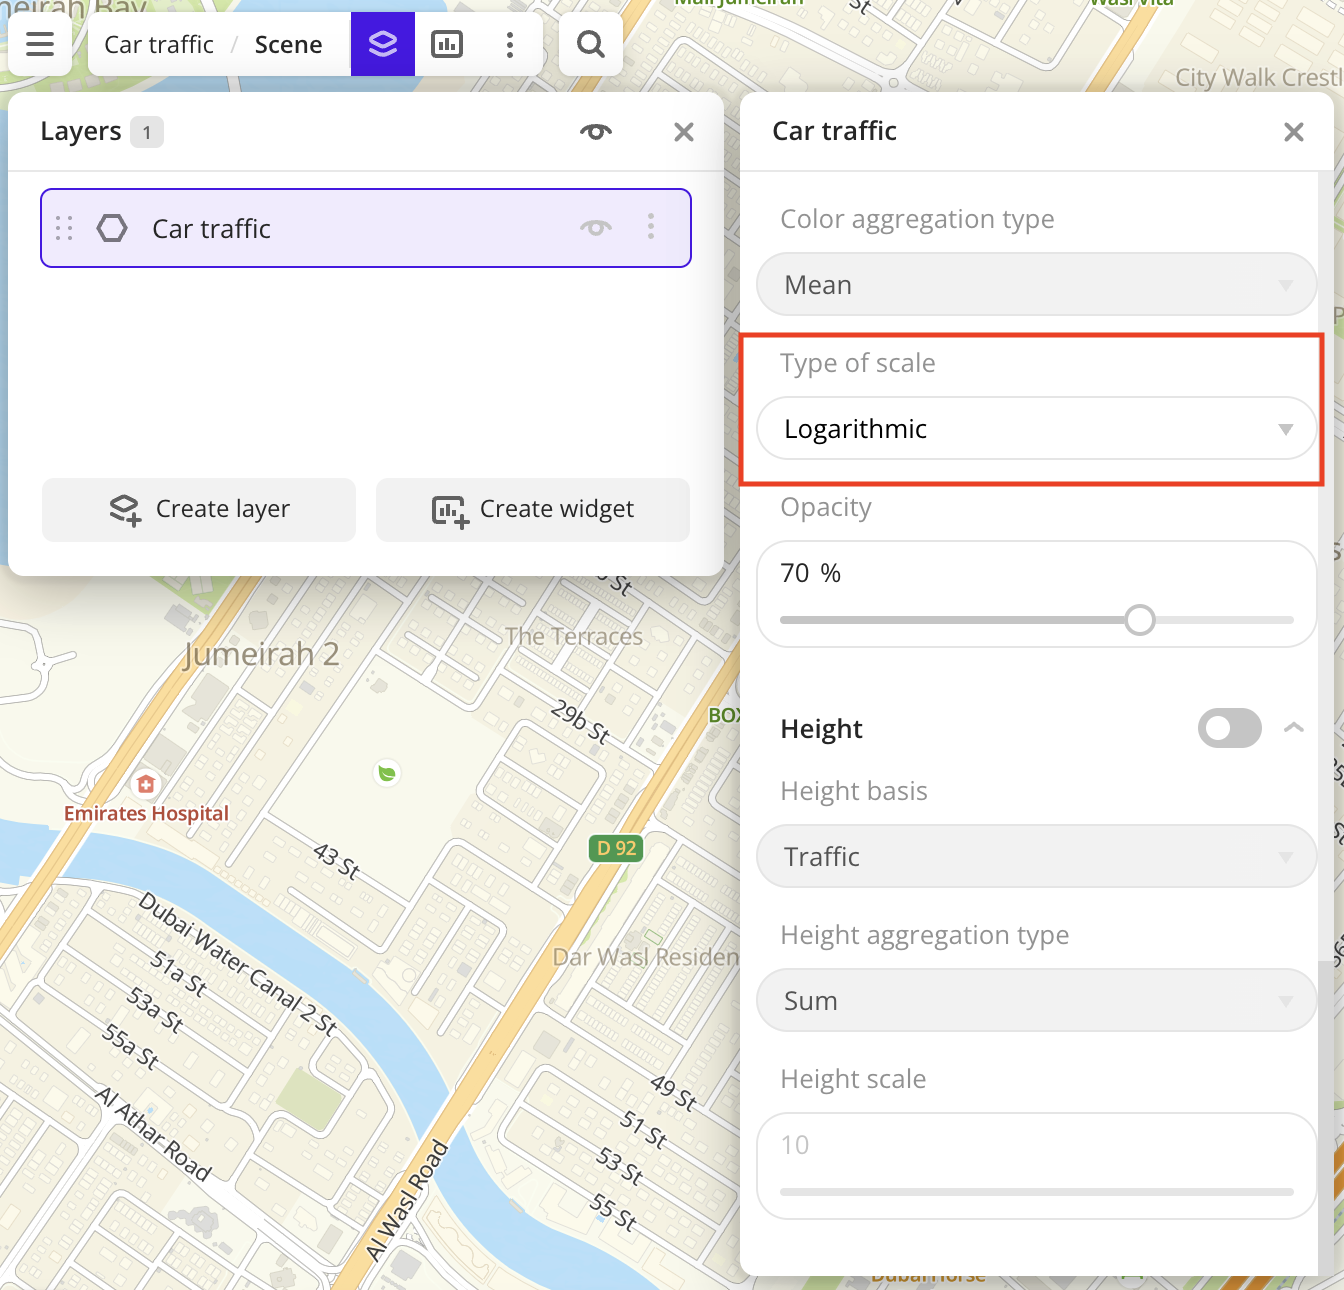The image size is (1344, 1290).
Task: Select Scene in the breadcrumb
Action: tap(288, 44)
